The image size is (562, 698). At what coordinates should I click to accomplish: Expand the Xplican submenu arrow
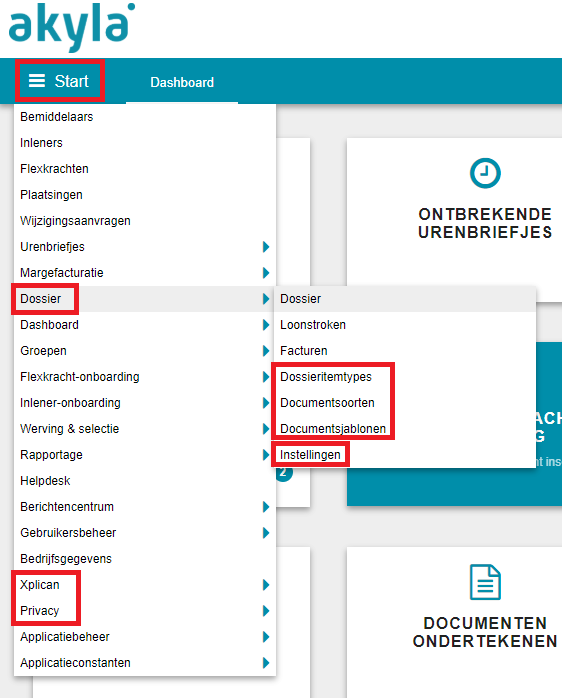coord(266,584)
